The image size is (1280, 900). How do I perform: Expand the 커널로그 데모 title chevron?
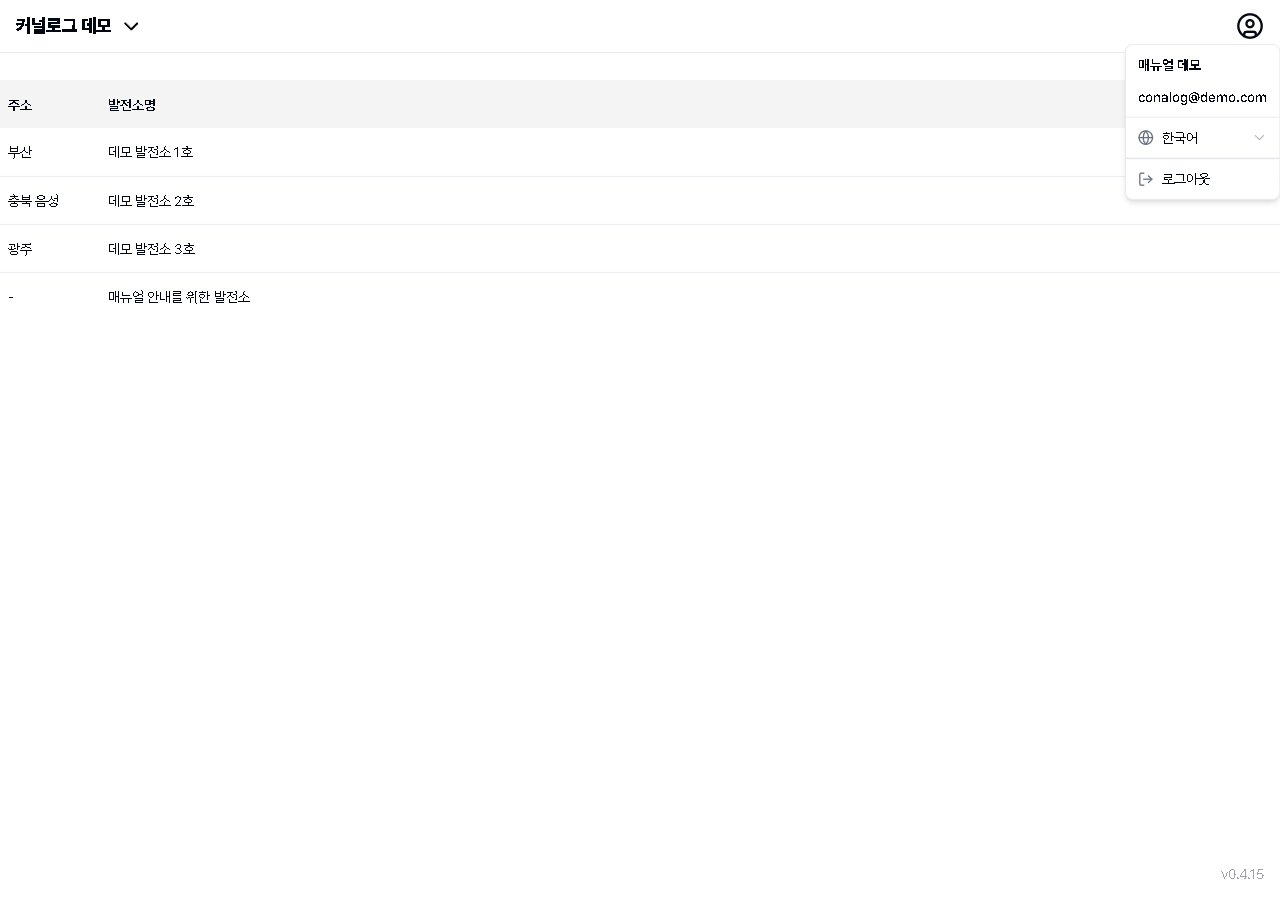click(131, 27)
